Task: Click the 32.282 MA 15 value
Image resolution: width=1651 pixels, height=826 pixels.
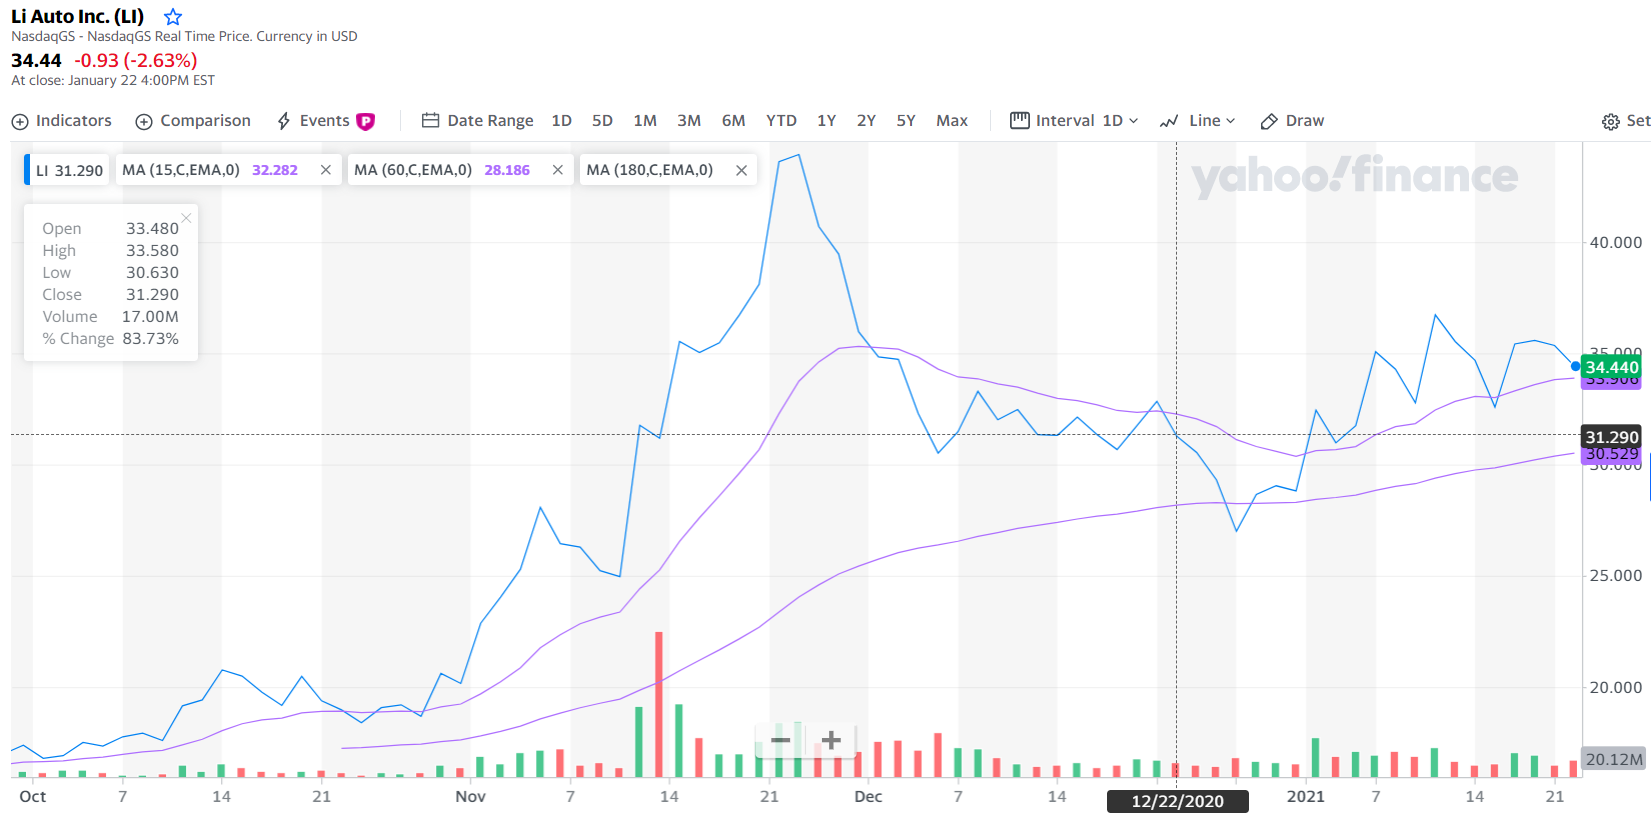Action: (275, 170)
